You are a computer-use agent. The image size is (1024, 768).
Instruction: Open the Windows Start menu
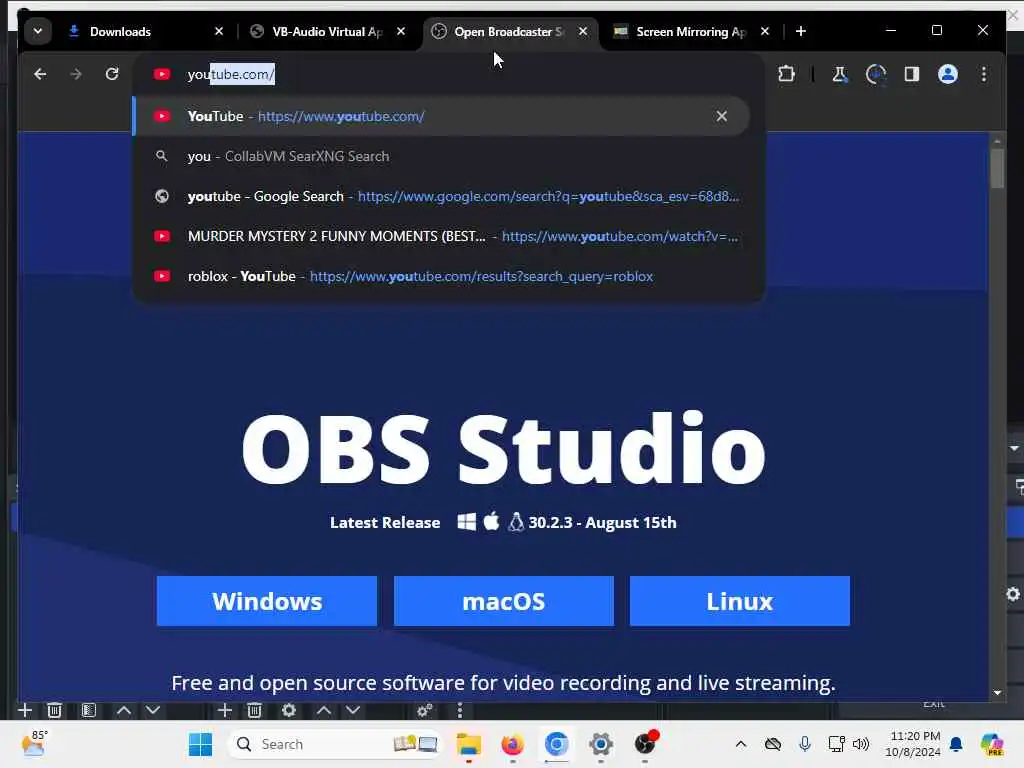(200, 744)
